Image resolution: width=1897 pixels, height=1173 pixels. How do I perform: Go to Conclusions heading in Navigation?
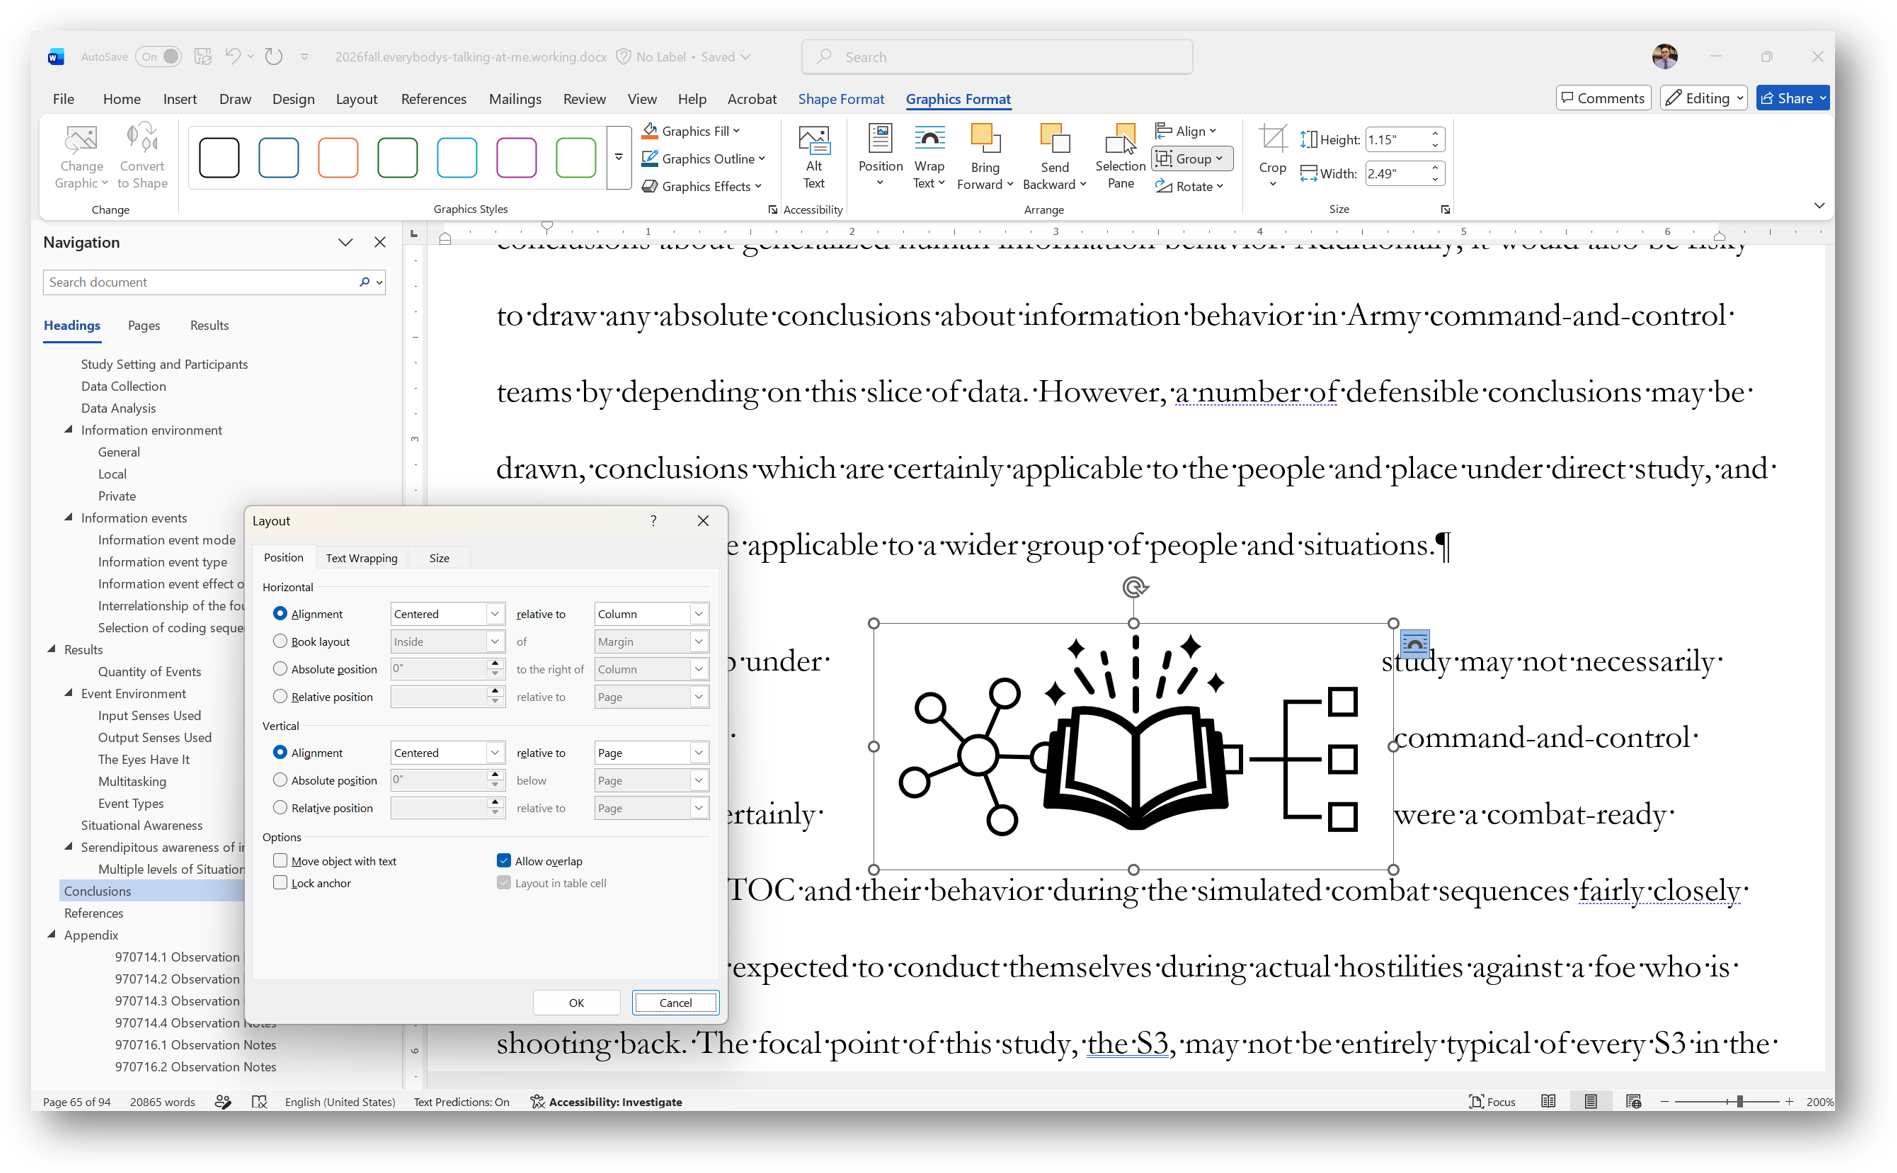(97, 891)
